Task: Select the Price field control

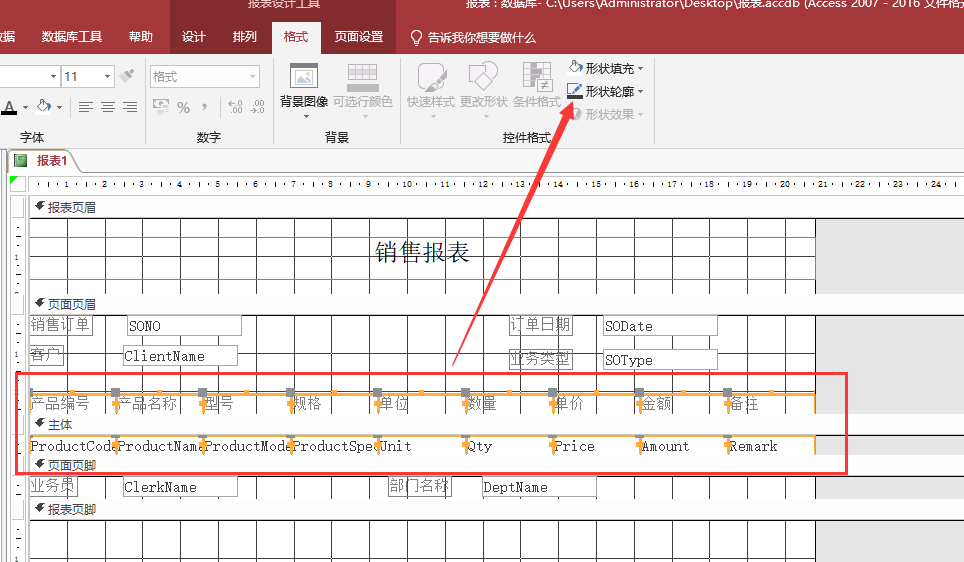Action: pos(596,446)
